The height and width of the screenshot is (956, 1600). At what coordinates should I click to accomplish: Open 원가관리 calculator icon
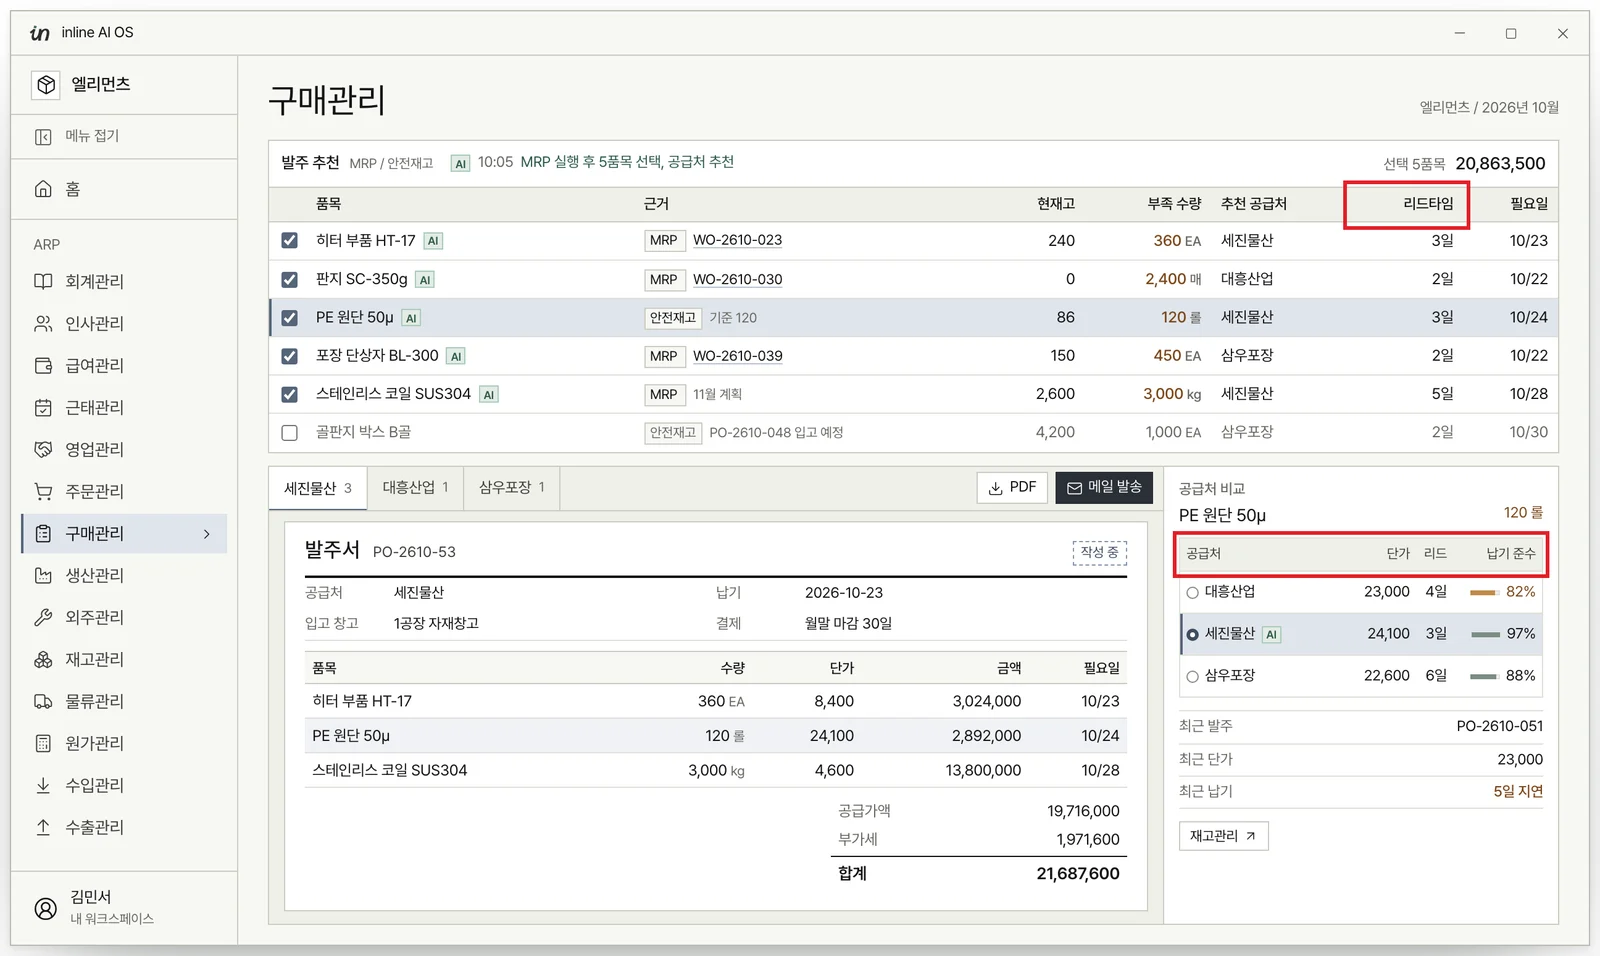coord(43,744)
